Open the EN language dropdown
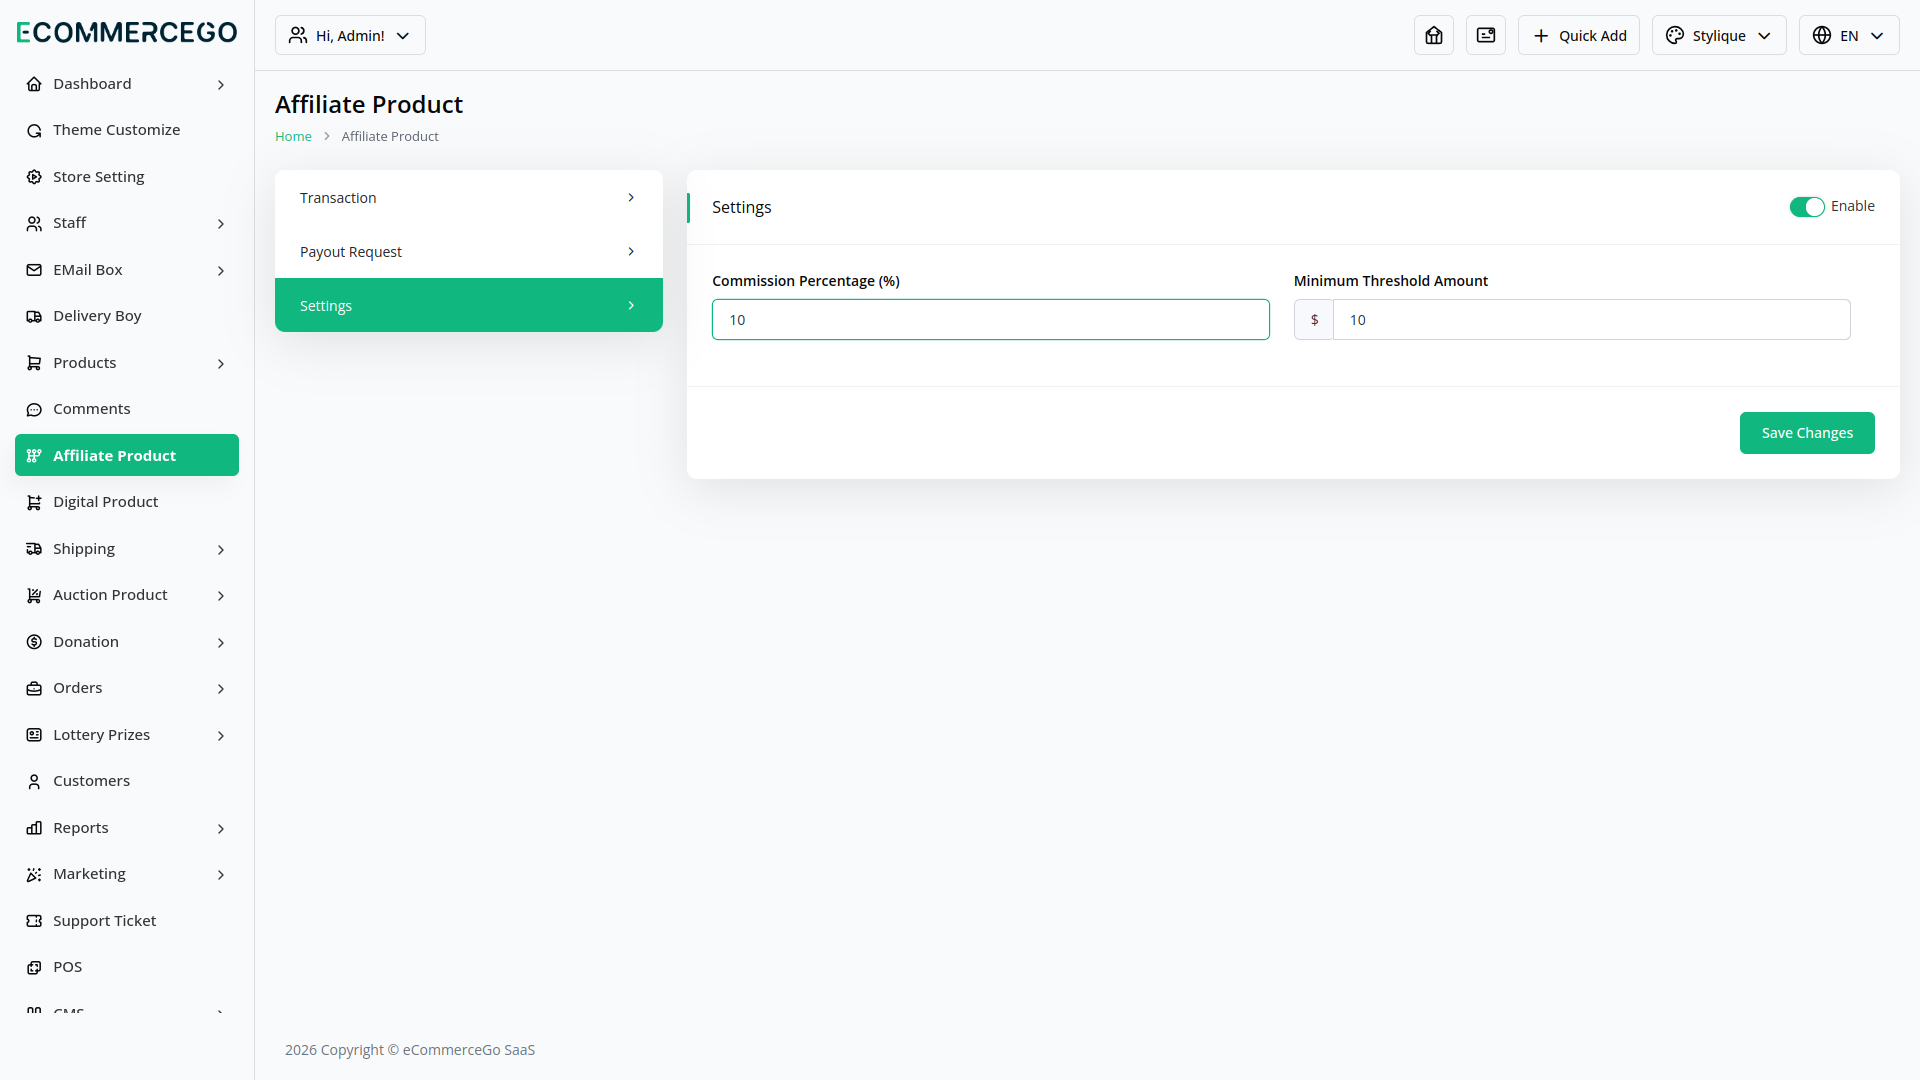 pyautogui.click(x=1849, y=35)
